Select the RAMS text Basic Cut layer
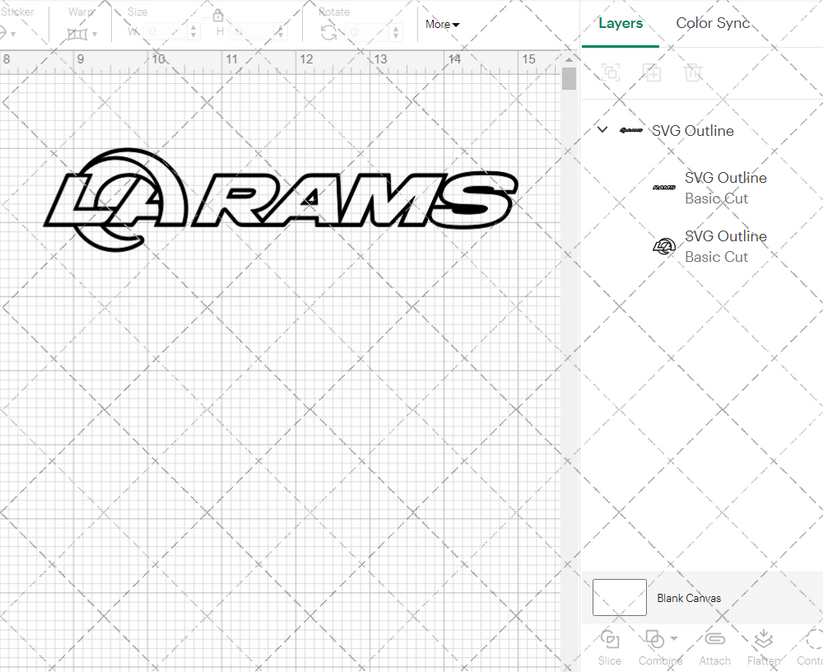Viewport: 823px width, 672px height. click(x=726, y=188)
